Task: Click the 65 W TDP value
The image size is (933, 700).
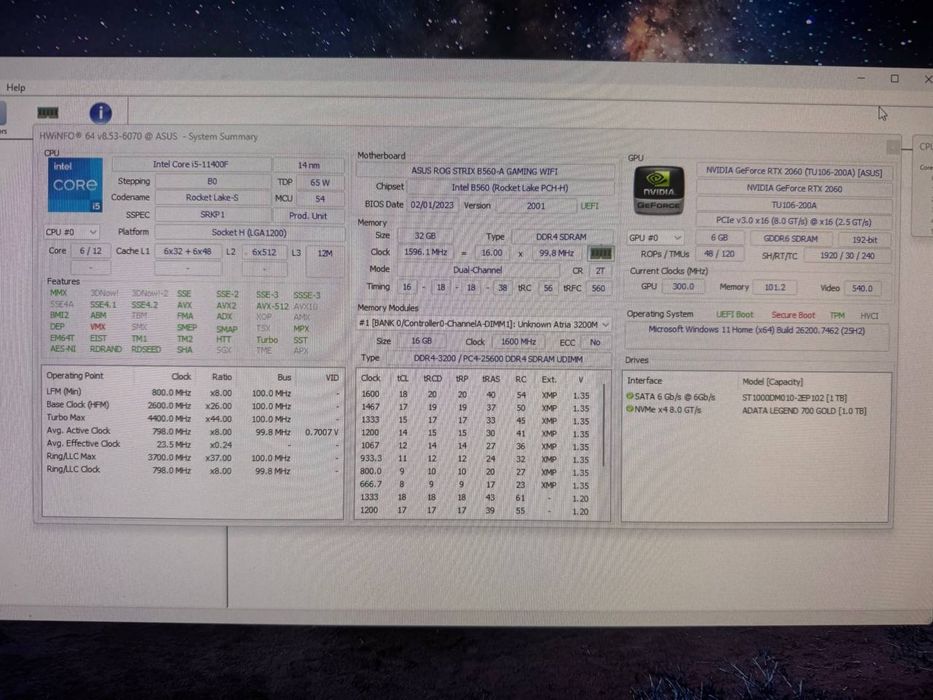Action: [x=320, y=183]
